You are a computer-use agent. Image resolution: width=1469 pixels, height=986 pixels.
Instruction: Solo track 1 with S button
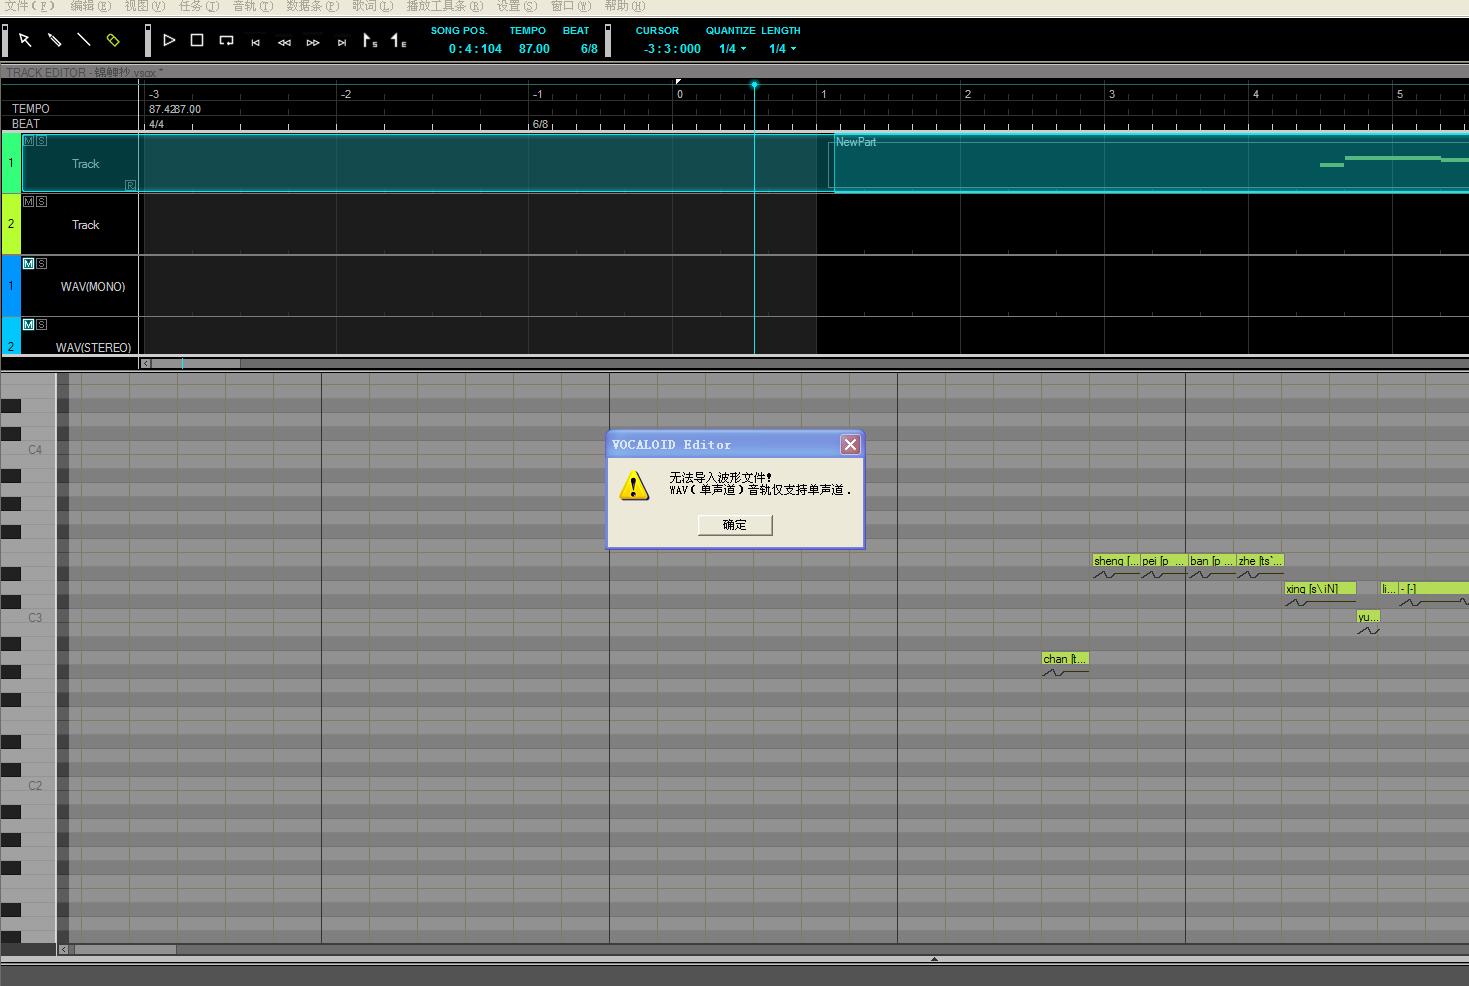point(41,141)
